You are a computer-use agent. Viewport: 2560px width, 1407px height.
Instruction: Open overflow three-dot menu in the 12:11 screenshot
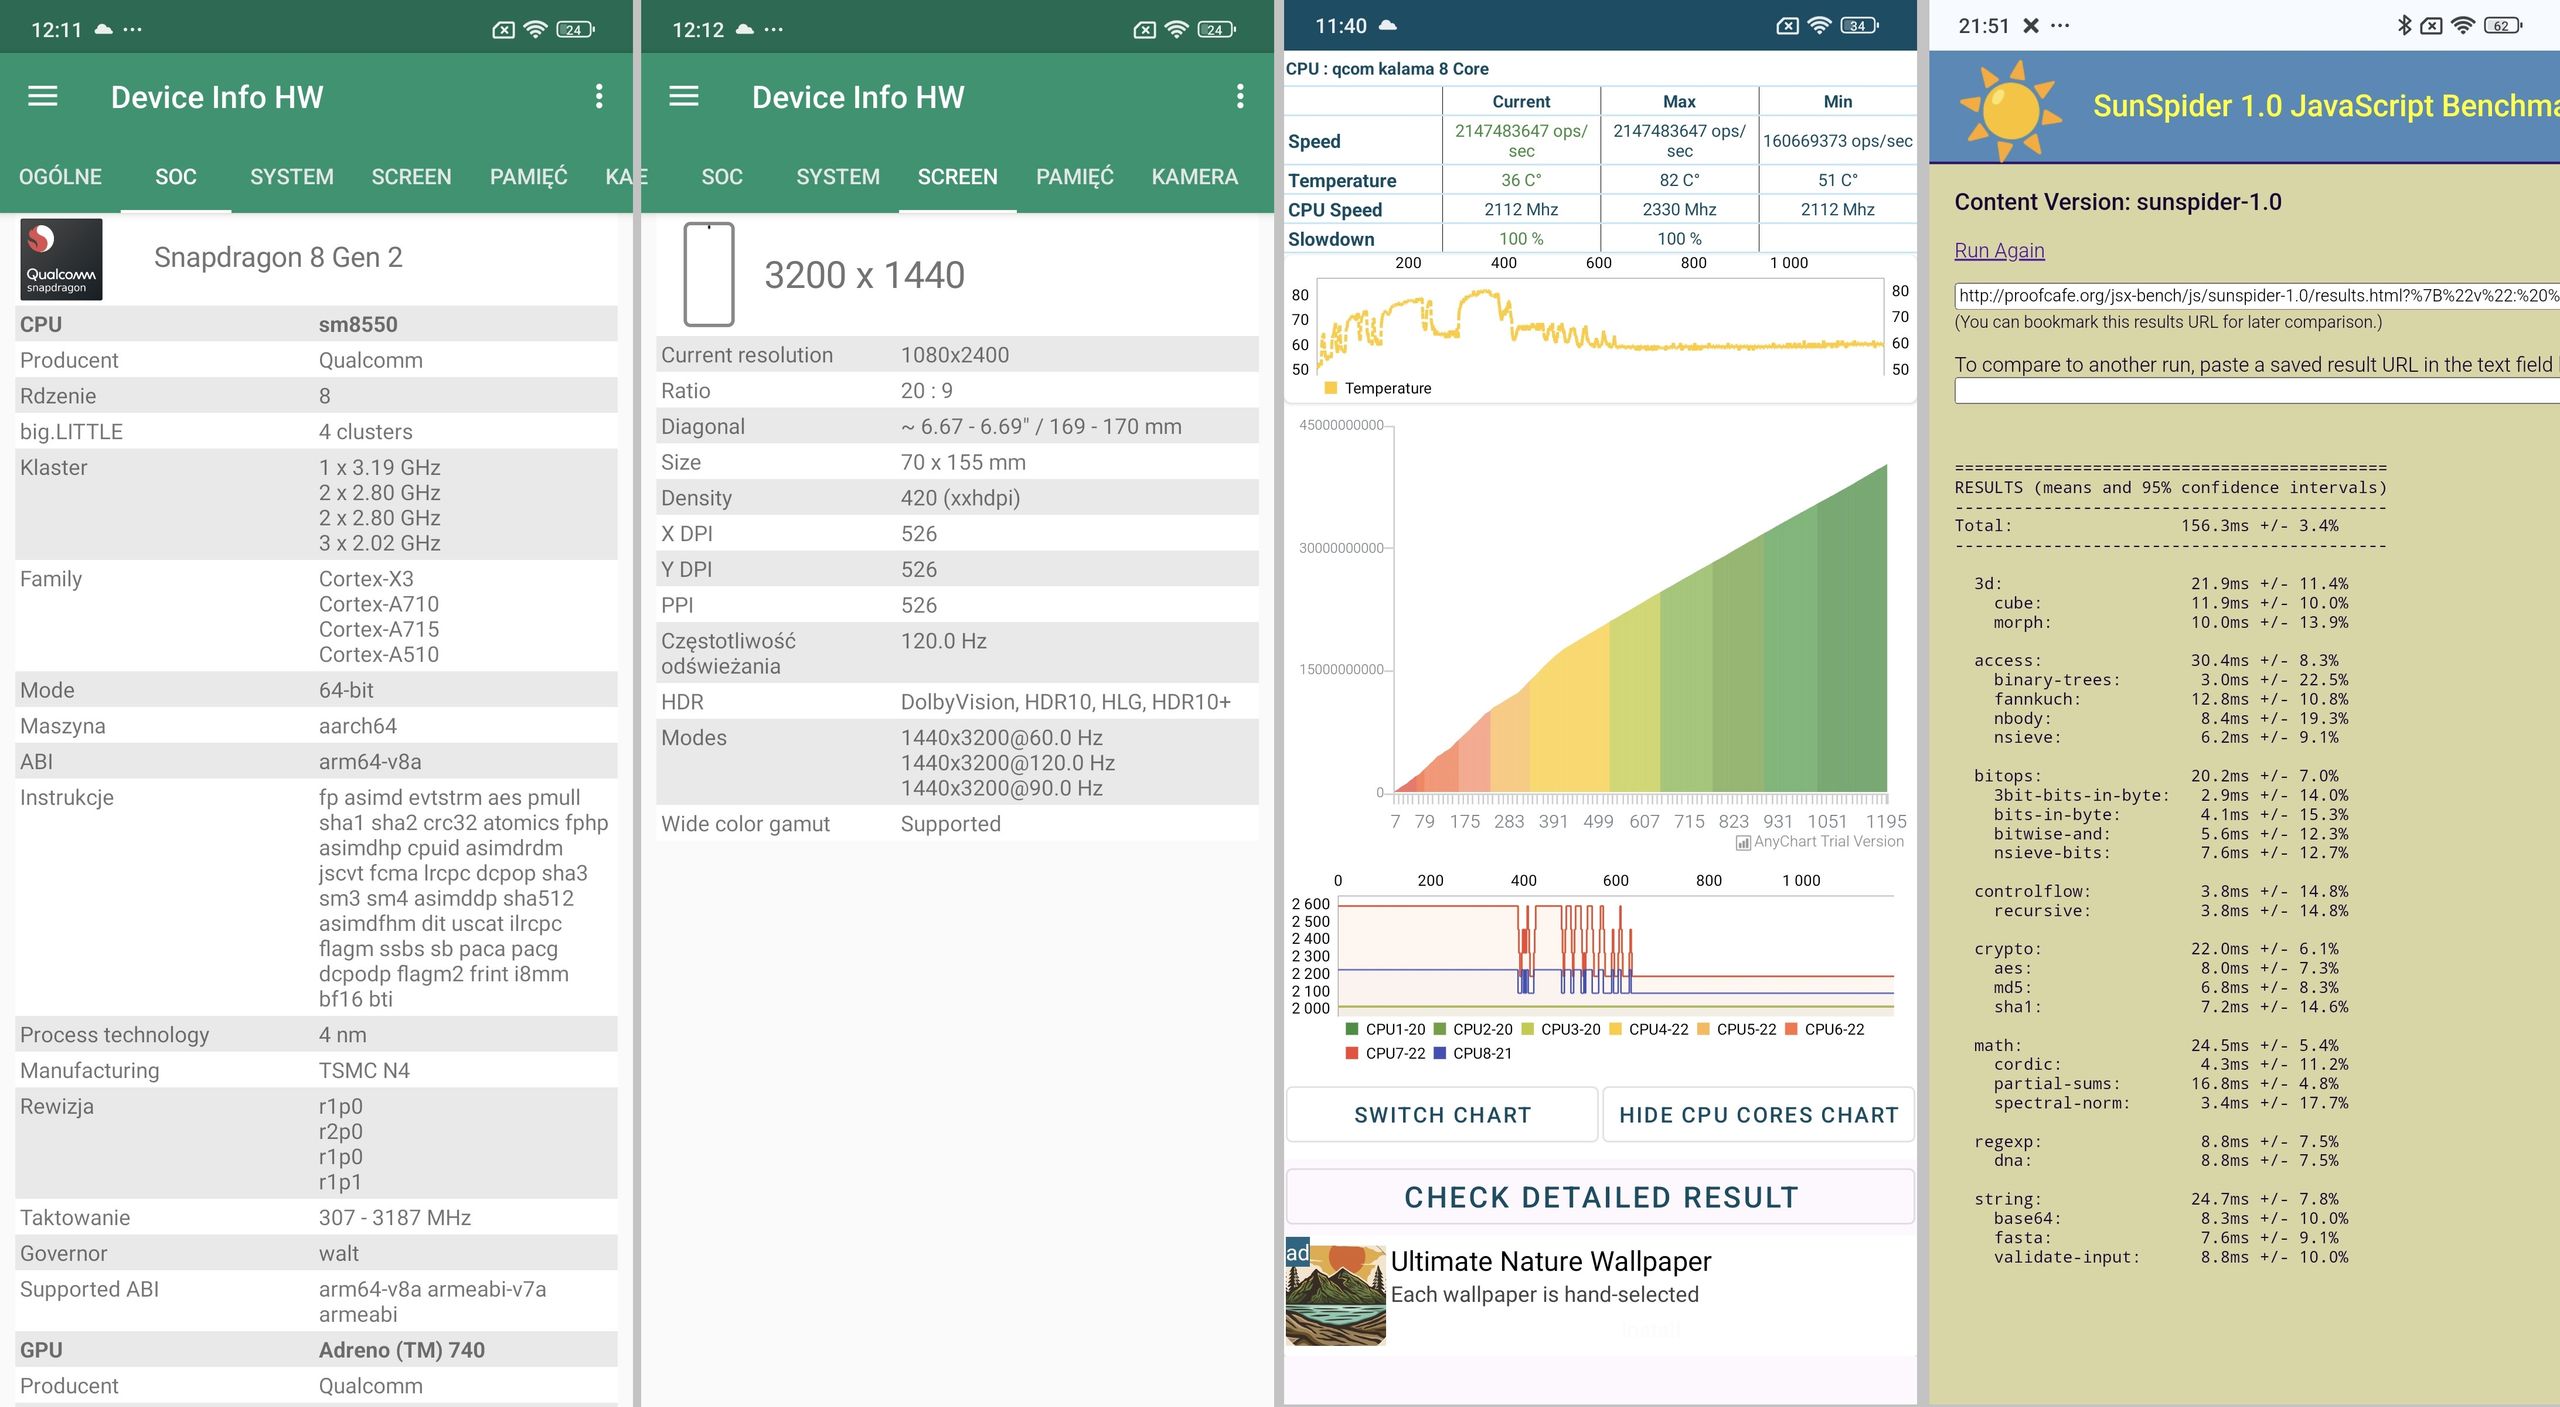coord(599,96)
